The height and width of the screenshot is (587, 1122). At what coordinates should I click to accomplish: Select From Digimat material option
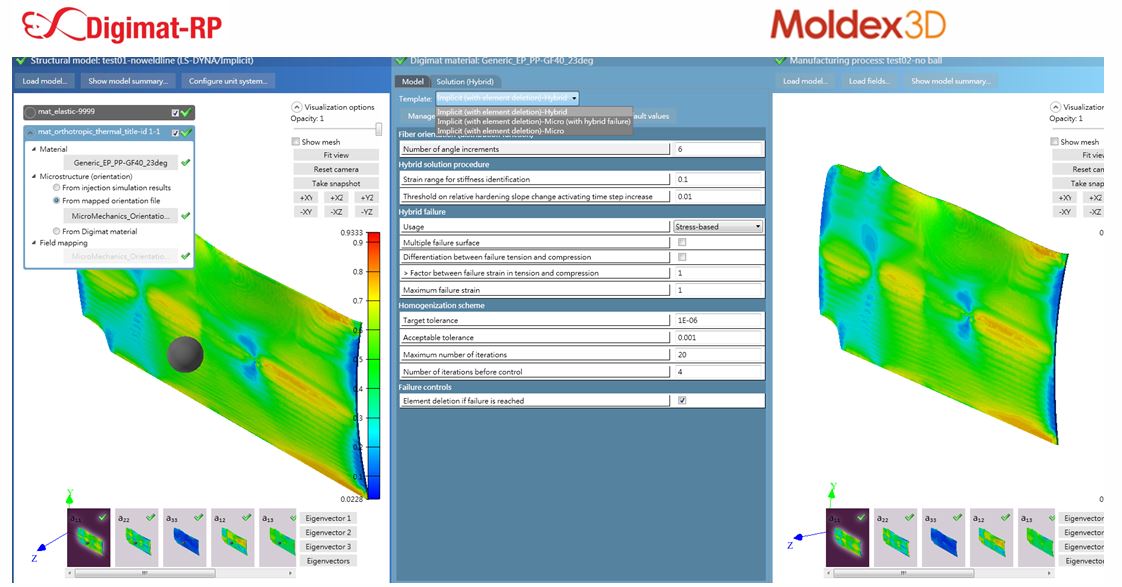[57, 231]
